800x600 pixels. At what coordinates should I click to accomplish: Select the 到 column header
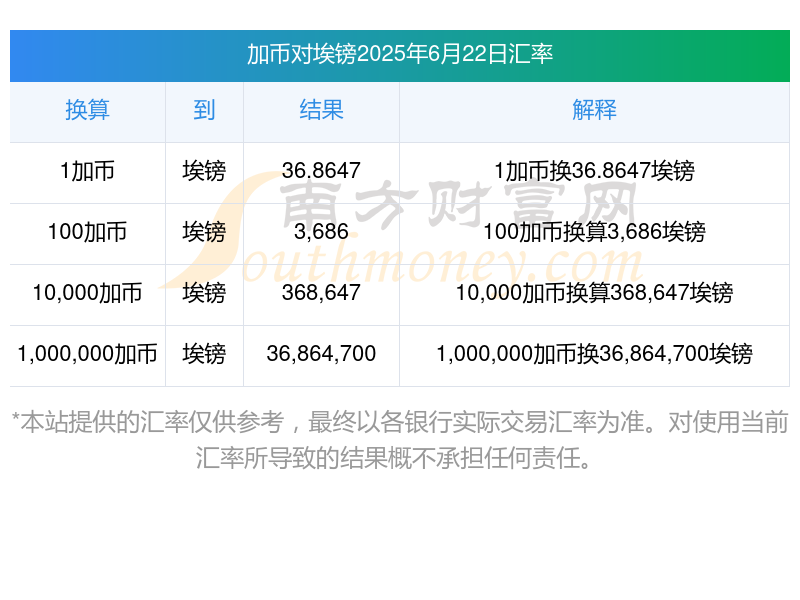pos(204,110)
